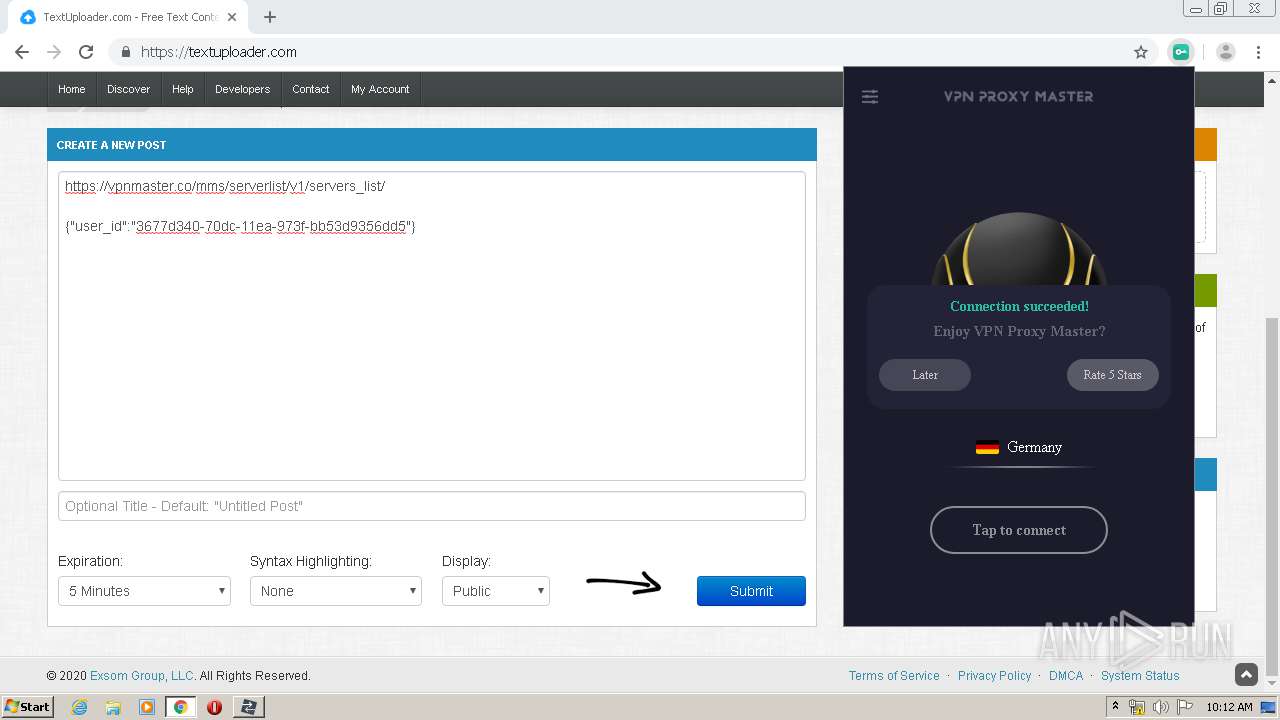This screenshot has width=1280, height=720.
Task: Open Discover nav item
Action: [x=129, y=89]
